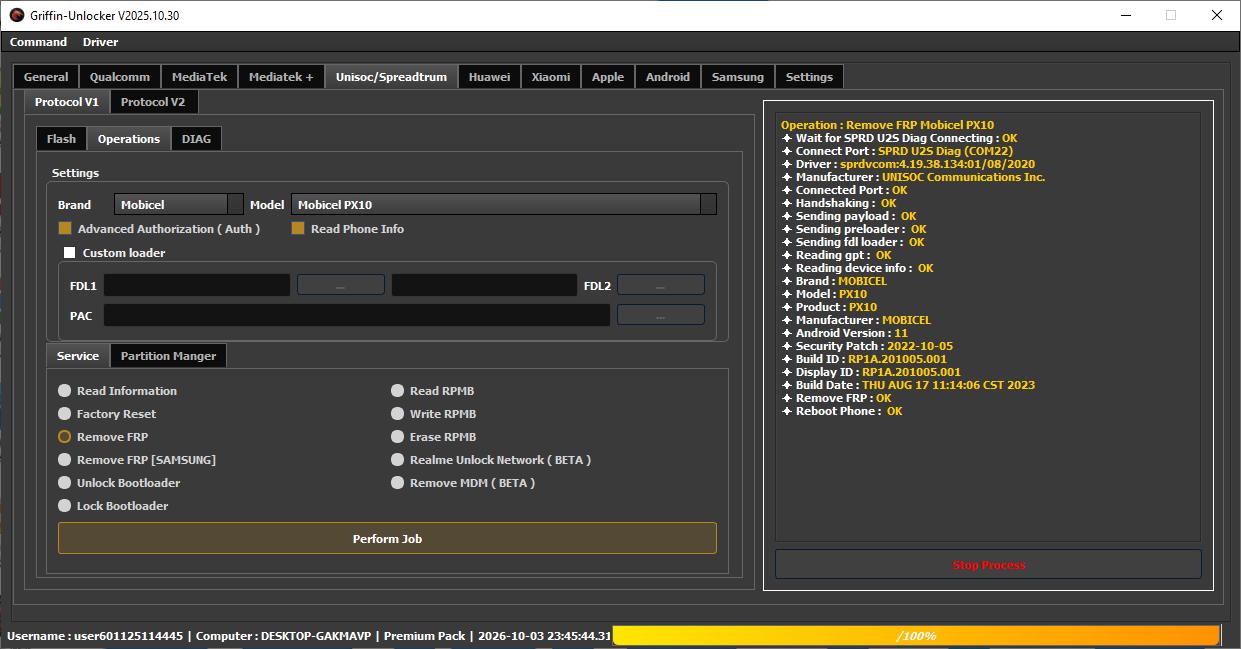Open the Settings tab

809,77
